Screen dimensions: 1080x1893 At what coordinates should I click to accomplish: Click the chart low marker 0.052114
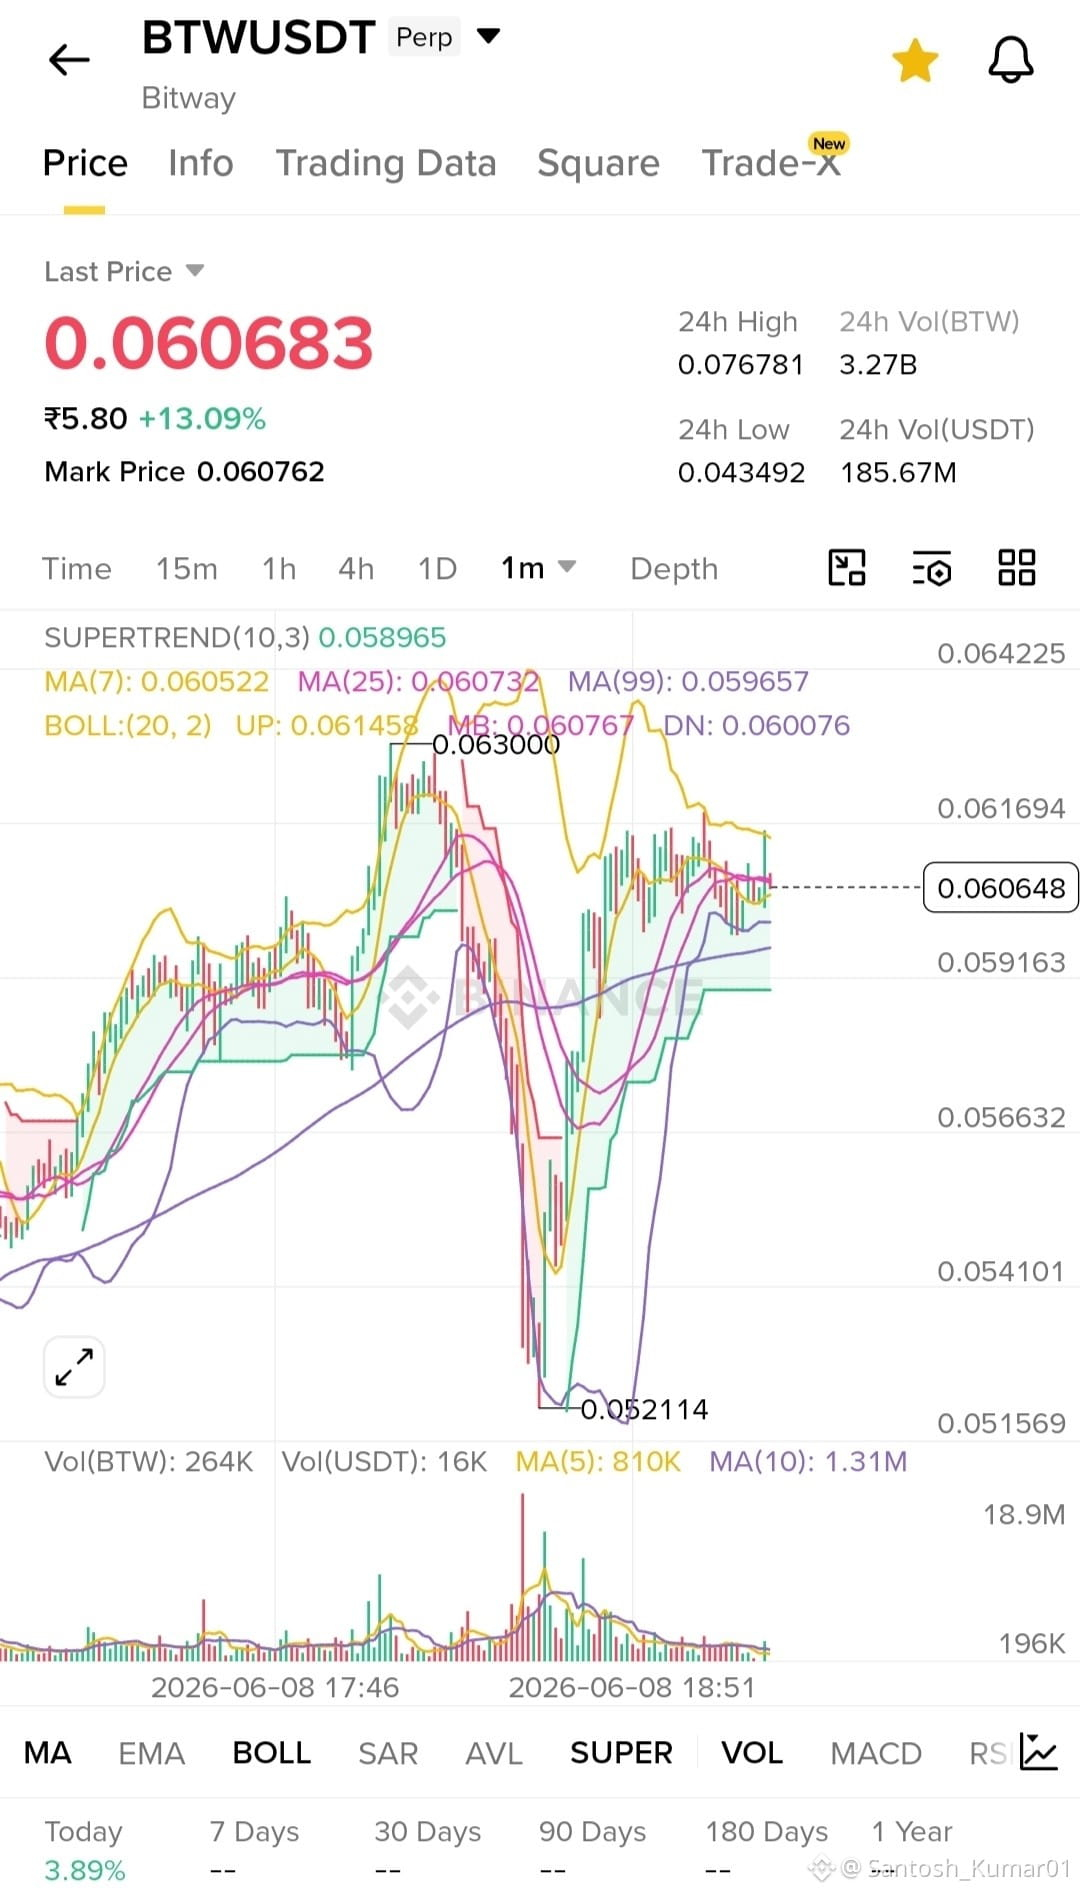click(644, 1409)
